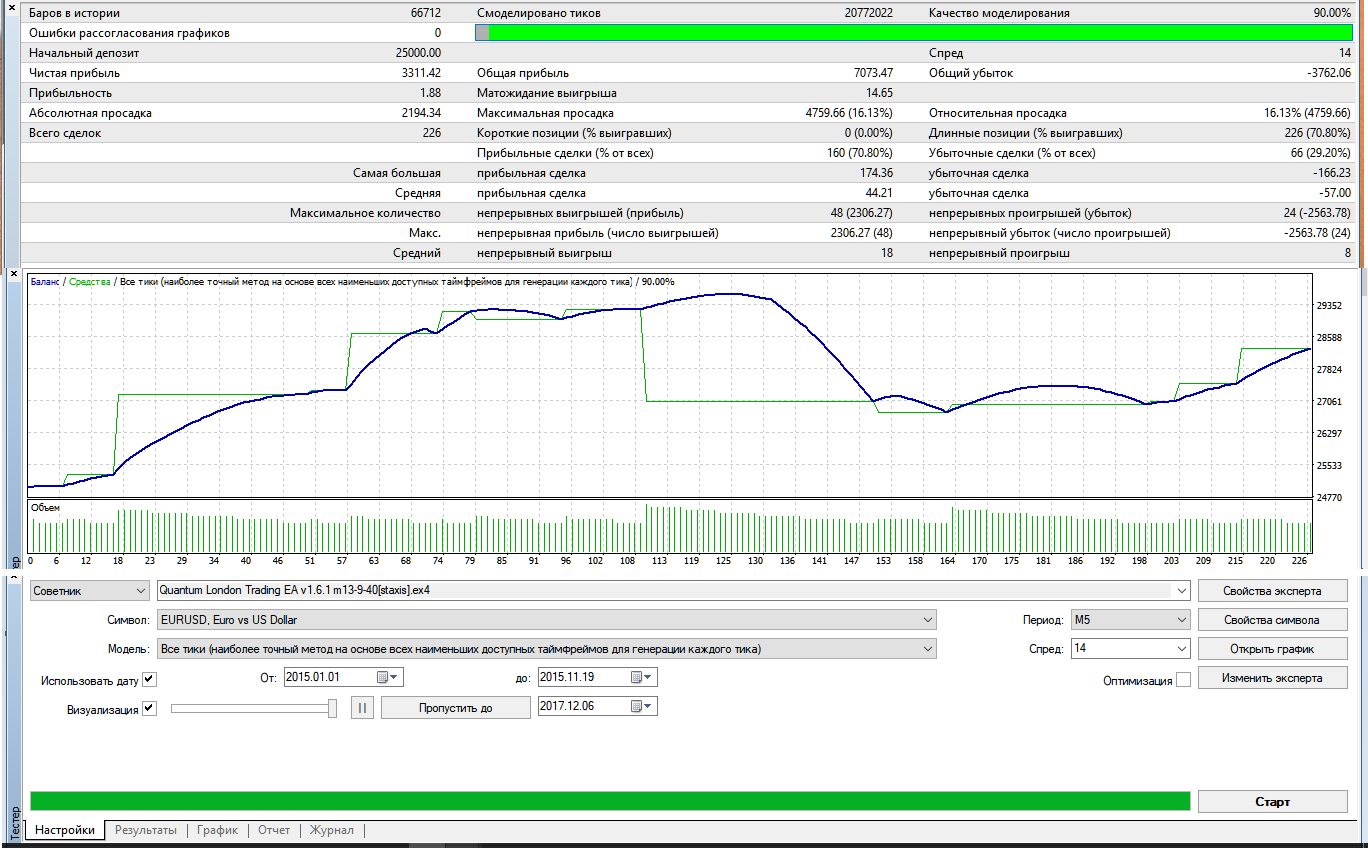
Task: Click the Смоделировано тиков value 20772022
Action: 868,13
